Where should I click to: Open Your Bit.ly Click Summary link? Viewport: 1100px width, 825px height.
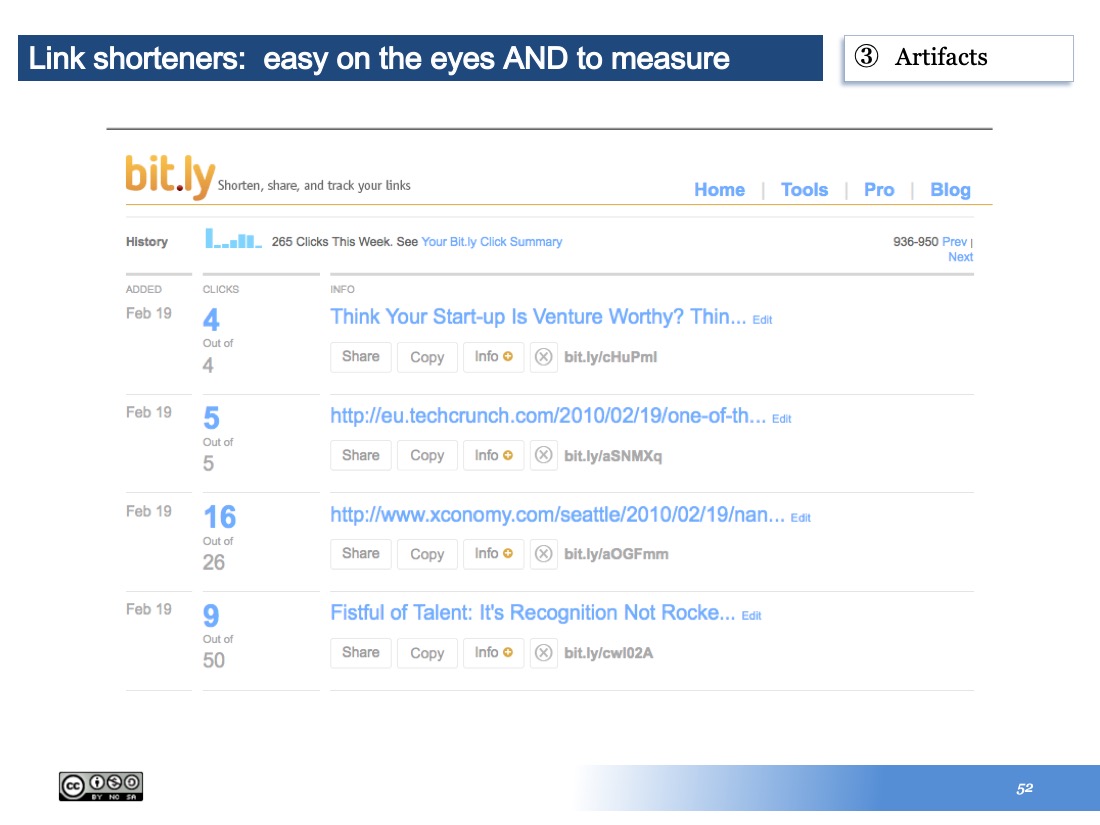492,242
